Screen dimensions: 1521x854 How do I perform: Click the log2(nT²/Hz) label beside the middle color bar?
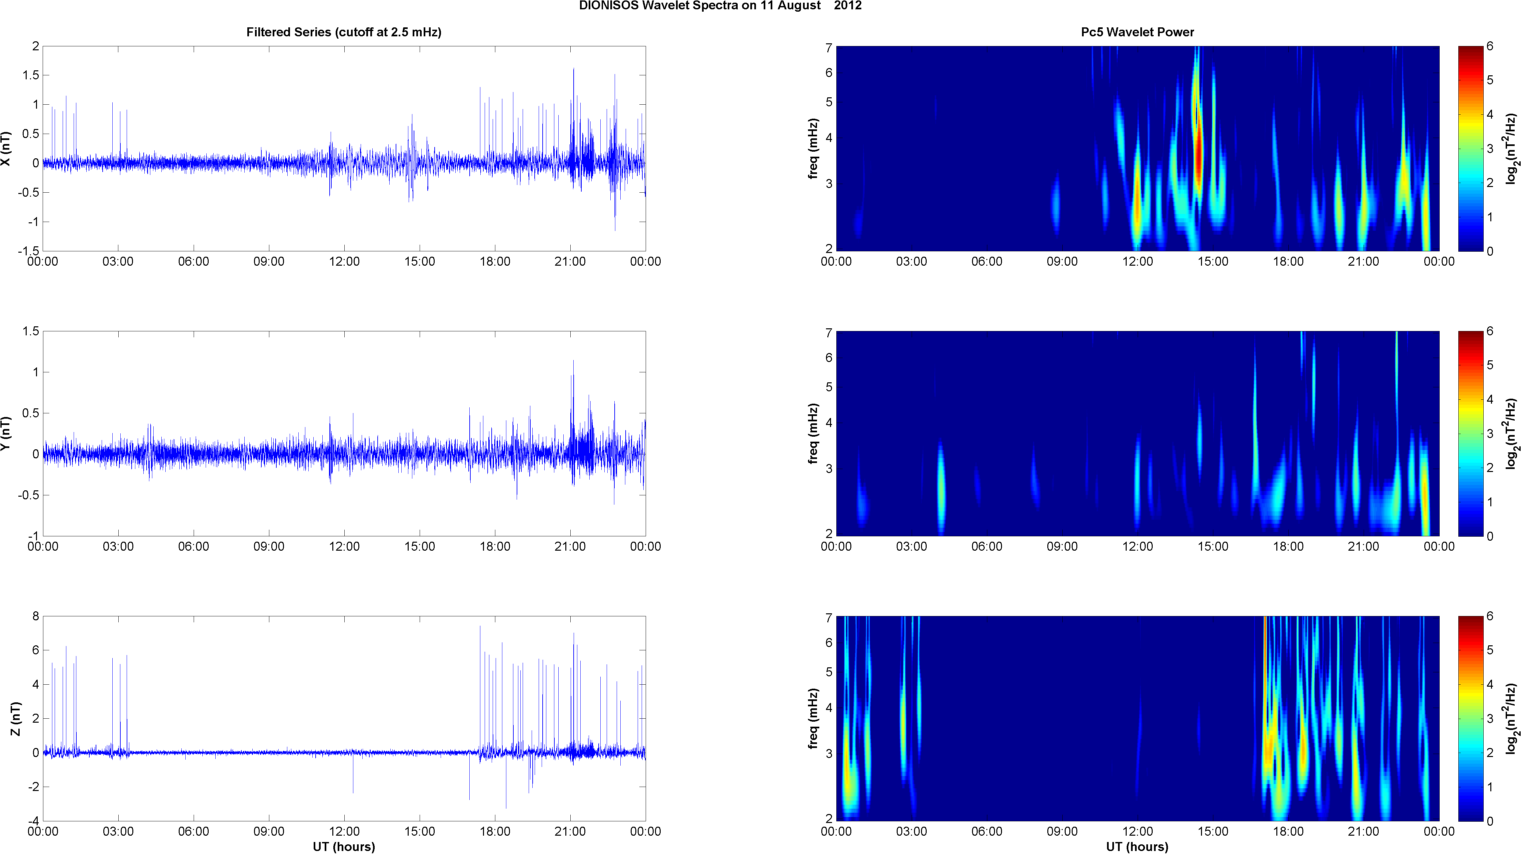(1511, 433)
